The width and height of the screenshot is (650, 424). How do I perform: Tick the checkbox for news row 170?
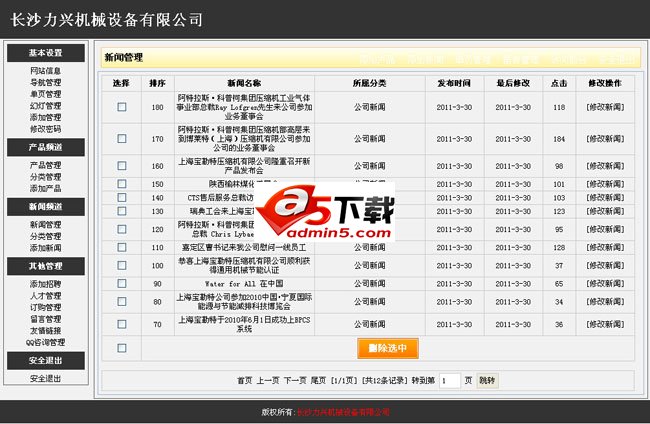122,138
